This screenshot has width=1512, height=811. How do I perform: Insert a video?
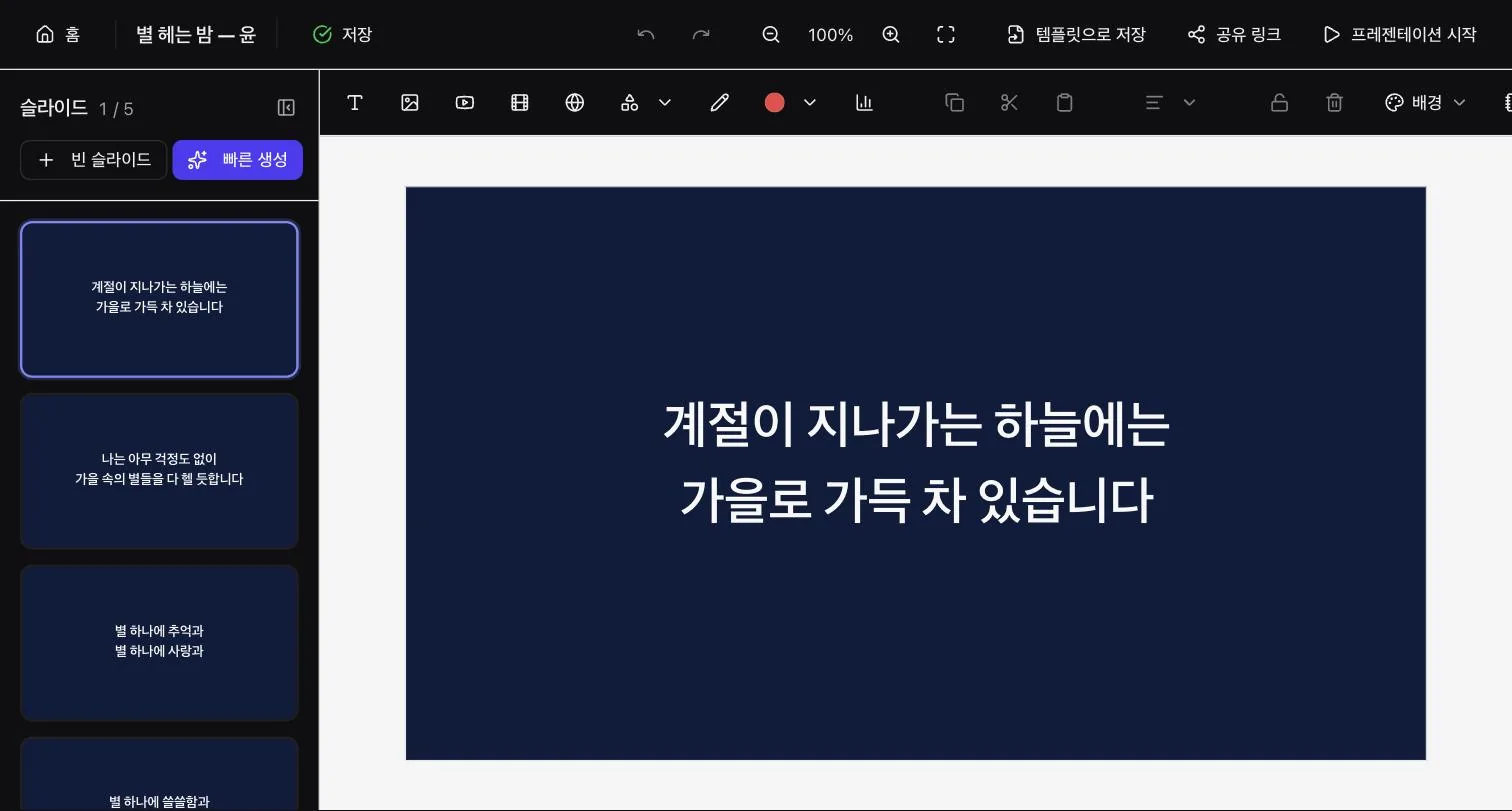click(464, 102)
